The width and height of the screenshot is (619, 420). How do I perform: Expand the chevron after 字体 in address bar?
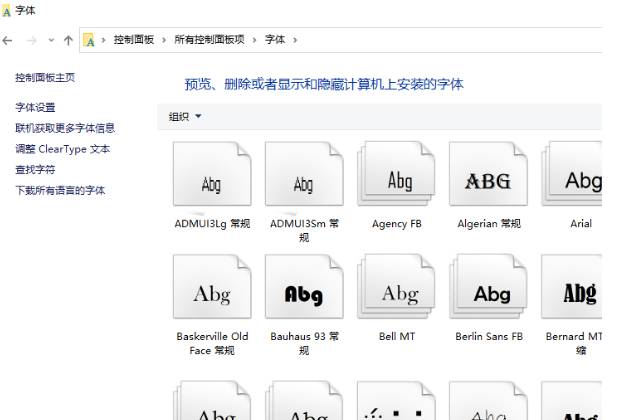click(295, 40)
